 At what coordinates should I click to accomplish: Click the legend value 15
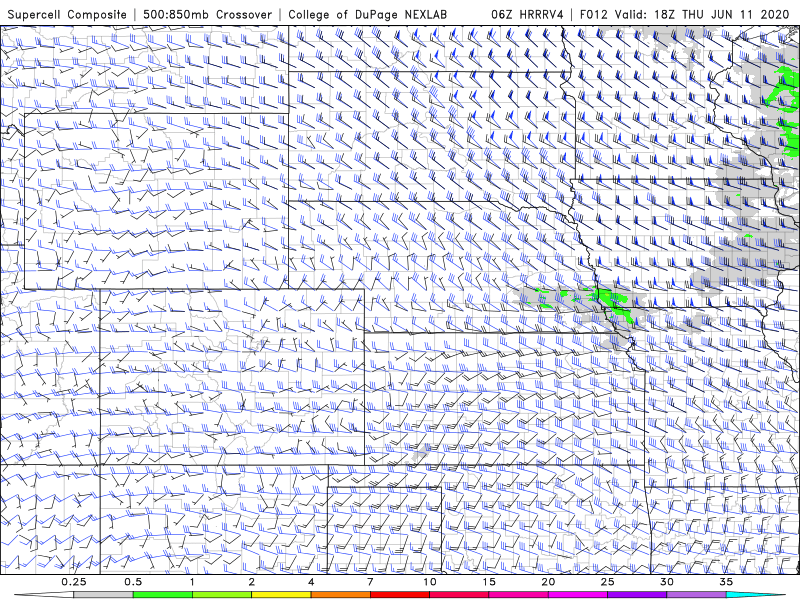pos(489,582)
